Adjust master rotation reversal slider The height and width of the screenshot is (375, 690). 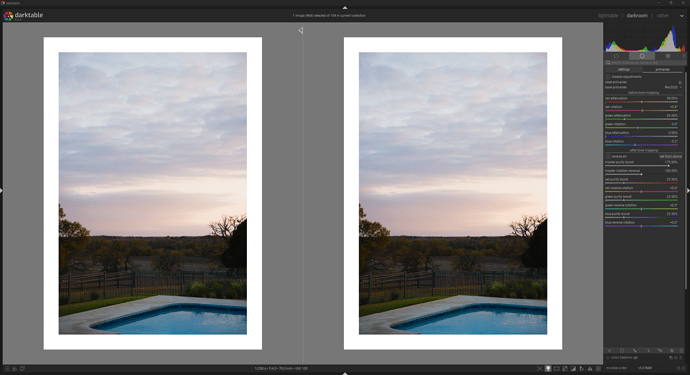point(641,173)
